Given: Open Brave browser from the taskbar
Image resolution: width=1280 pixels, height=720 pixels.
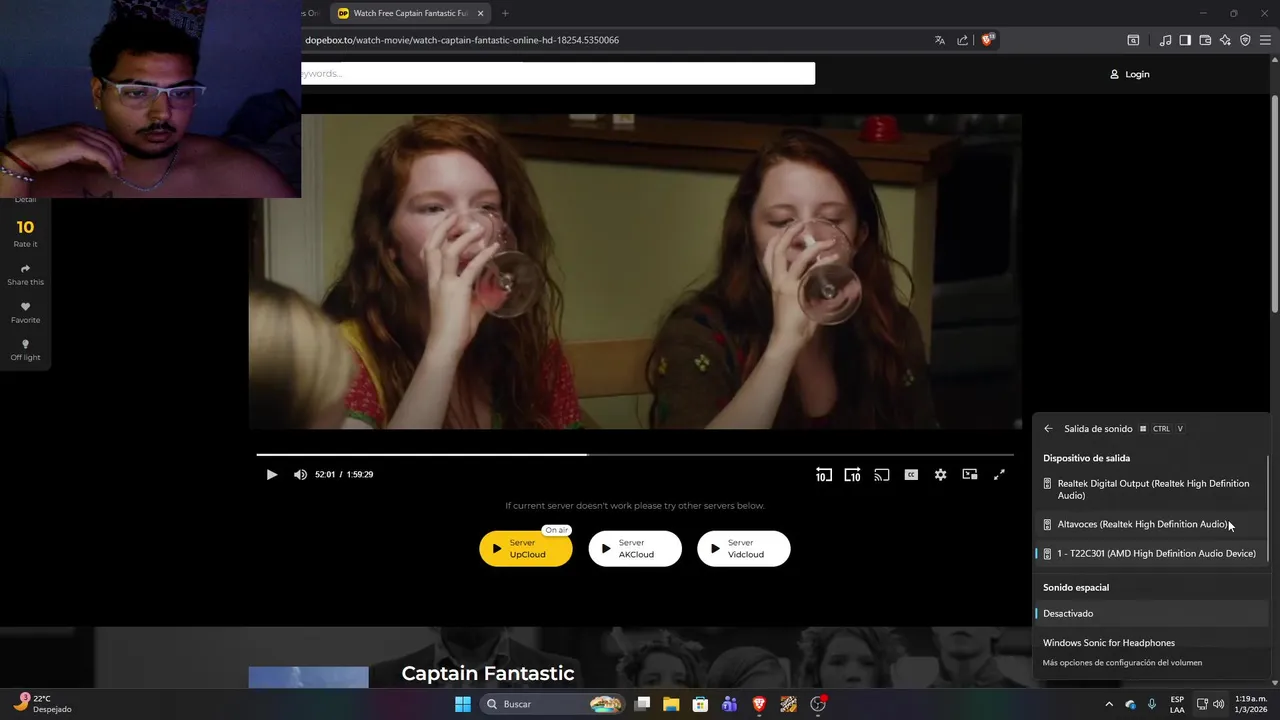Looking at the screenshot, I should click(759, 704).
